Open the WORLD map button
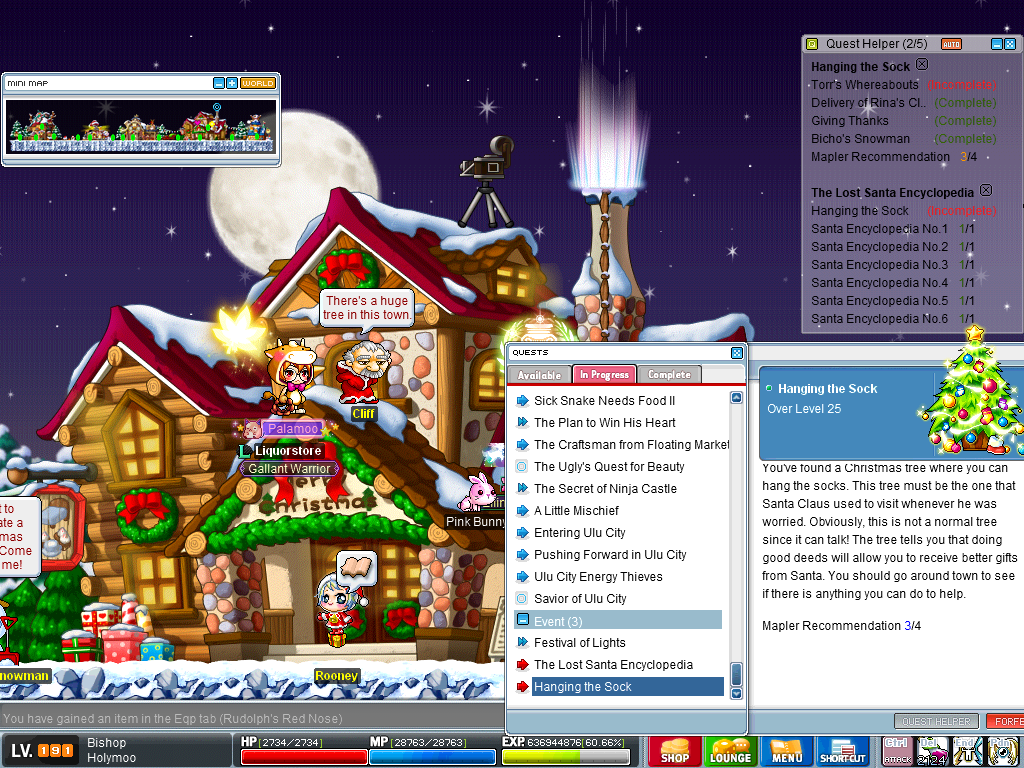Image resolution: width=1024 pixels, height=768 pixels. pos(257,83)
